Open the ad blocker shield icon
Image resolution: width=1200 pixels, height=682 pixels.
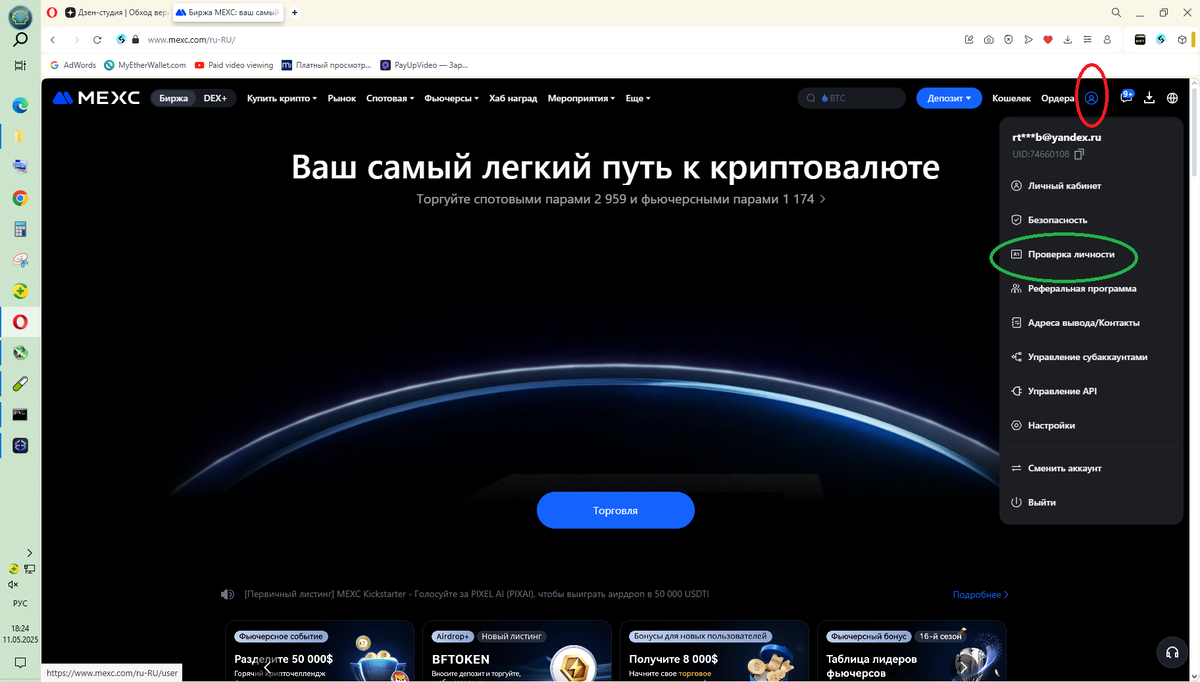click(x=1008, y=40)
